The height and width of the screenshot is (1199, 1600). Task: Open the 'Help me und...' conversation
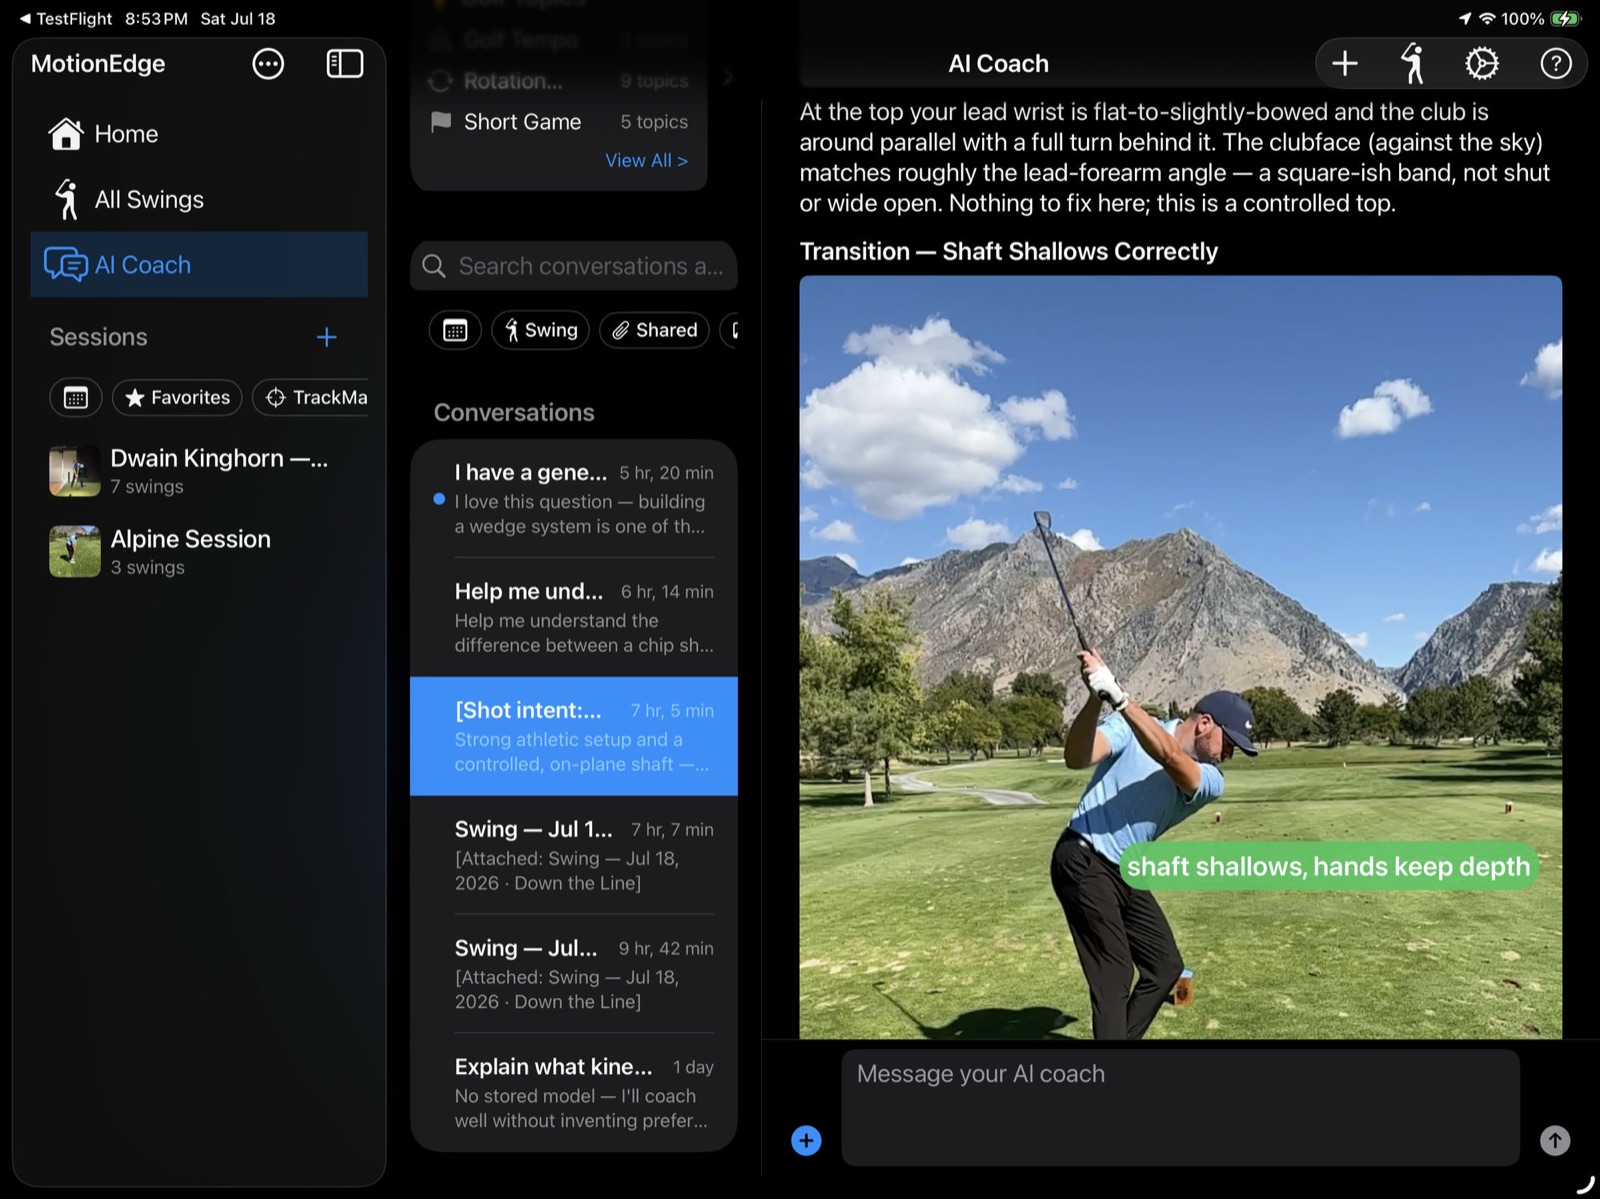click(x=574, y=617)
